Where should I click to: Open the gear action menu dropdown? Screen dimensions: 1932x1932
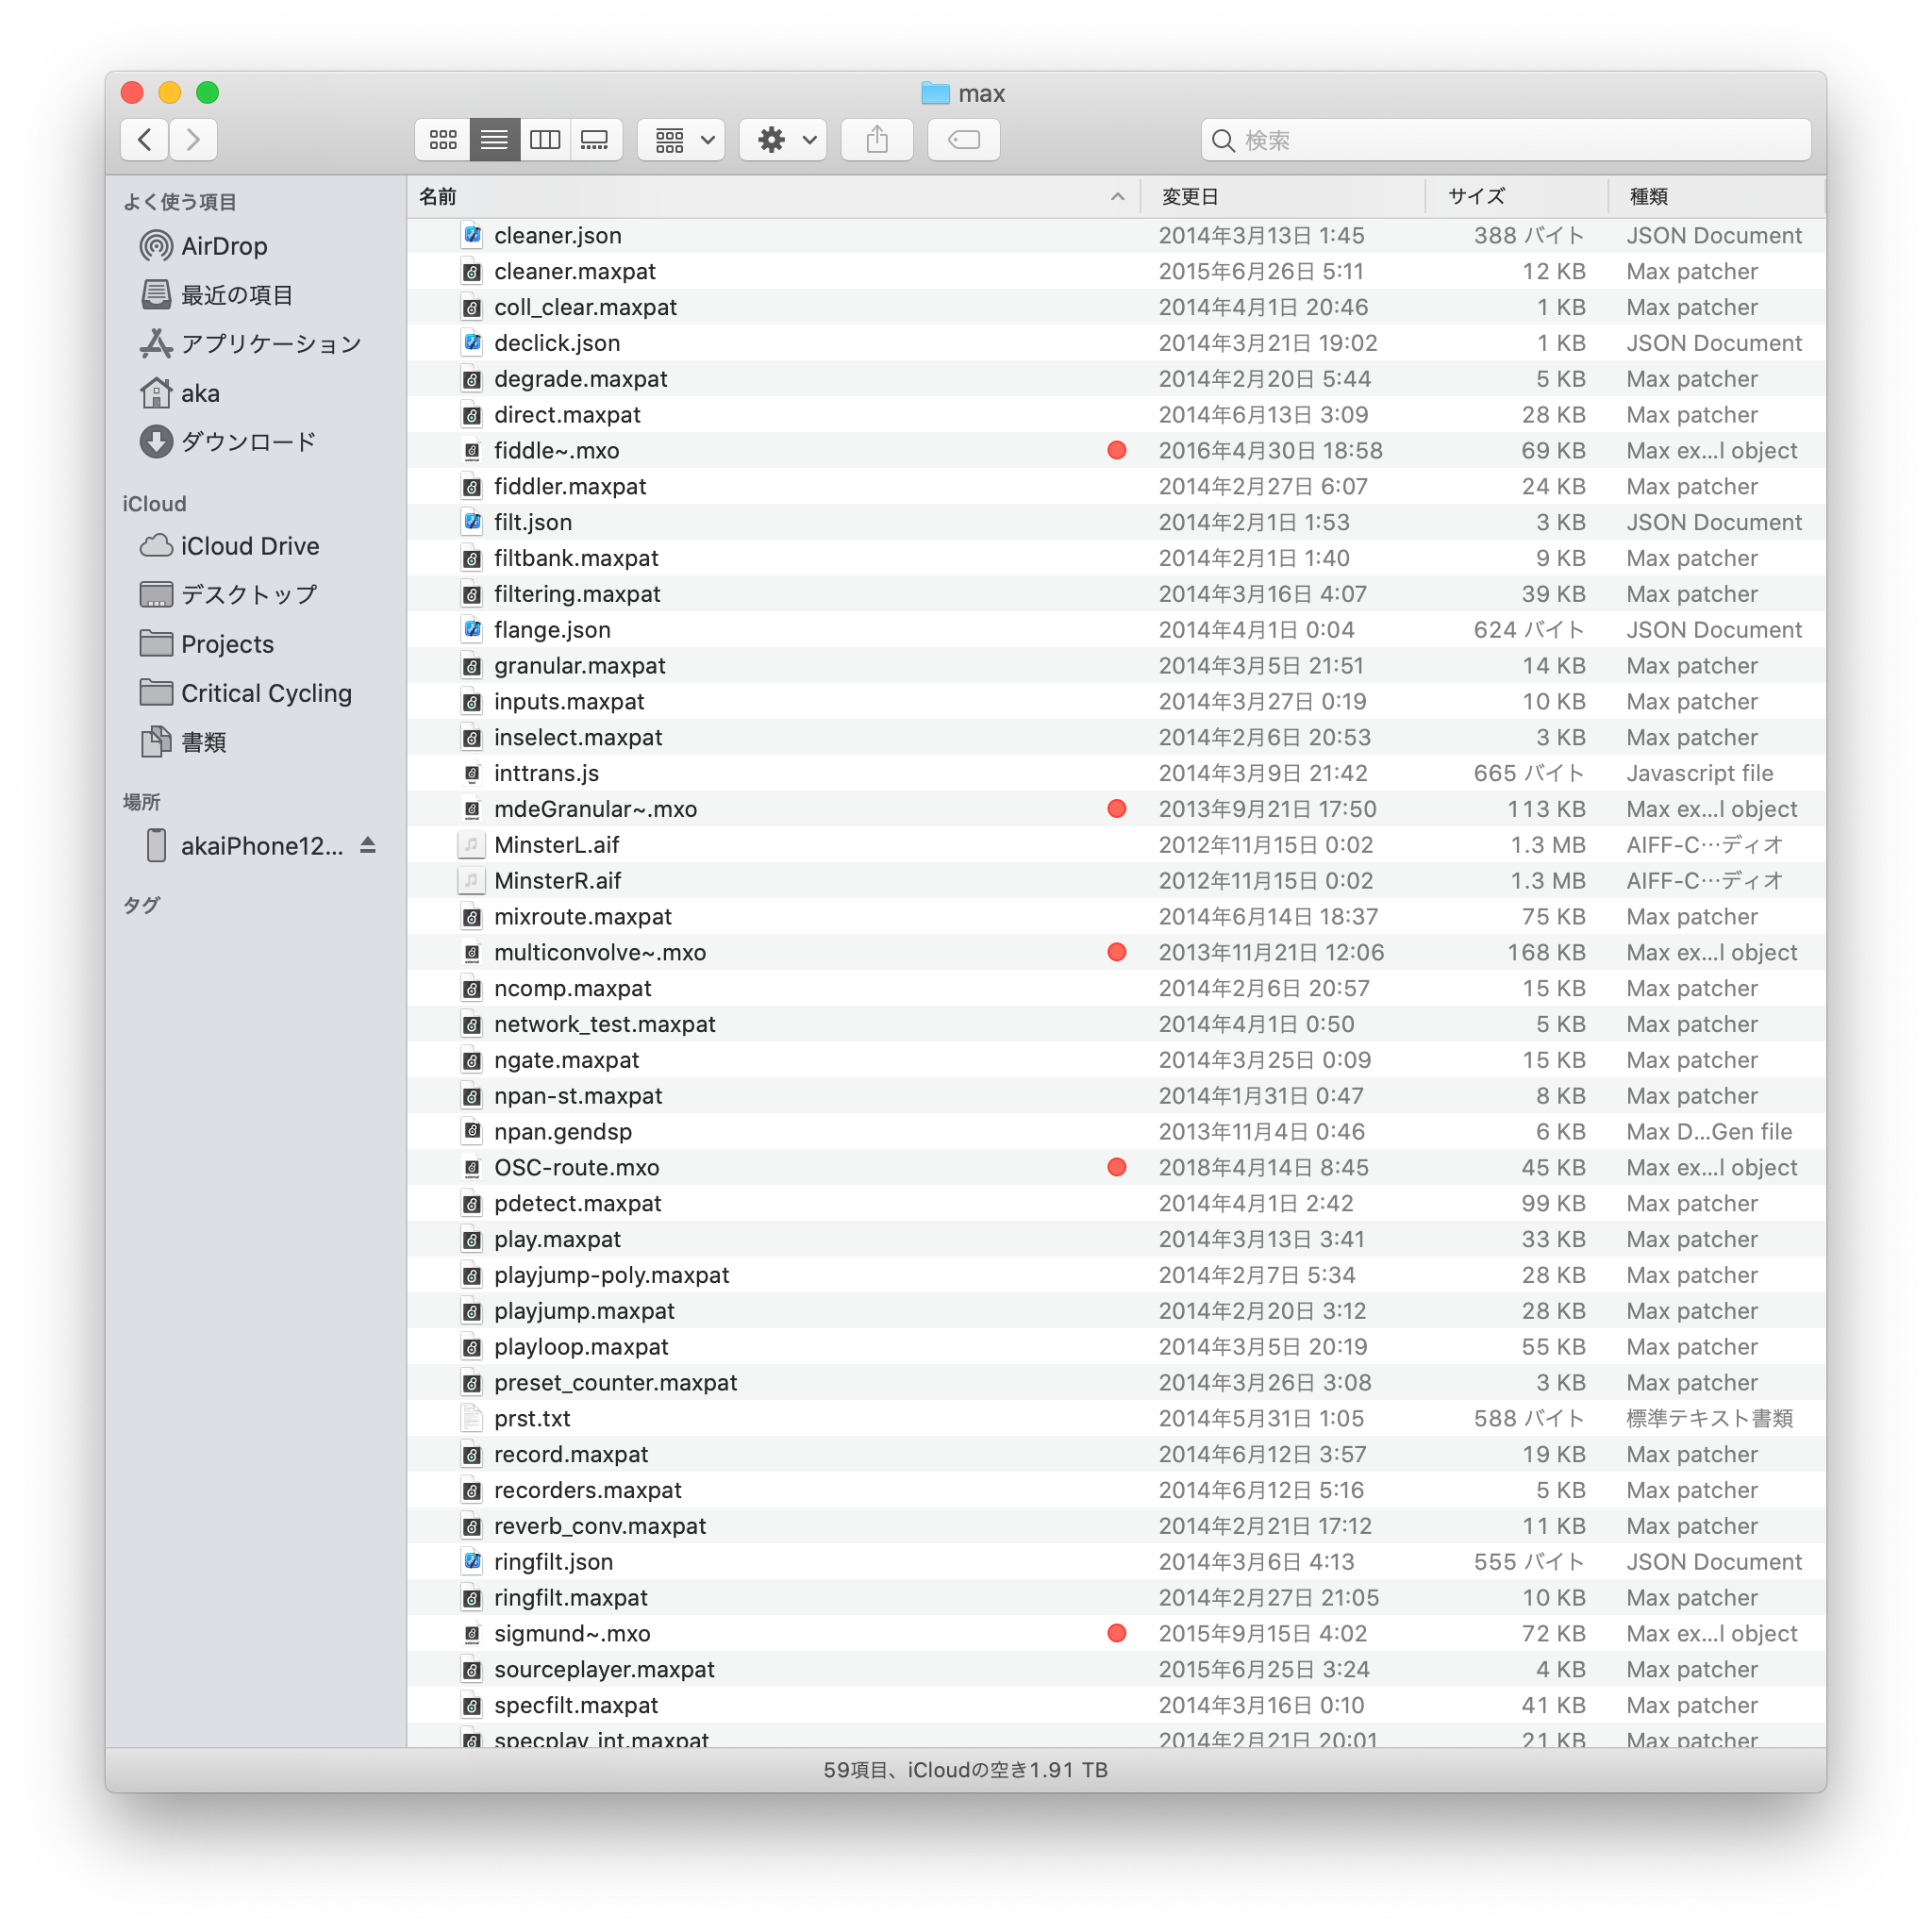tap(786, 140)
